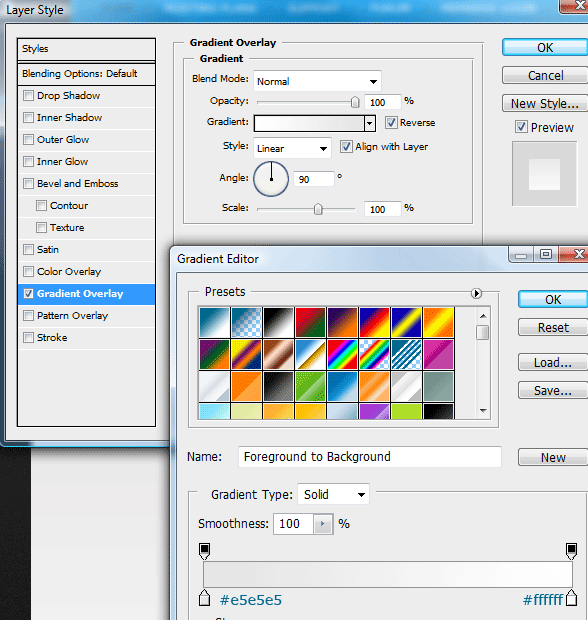The image size is (588, 620).
Task: Open the gradient Style Linear dropdown
Action: 292,148
